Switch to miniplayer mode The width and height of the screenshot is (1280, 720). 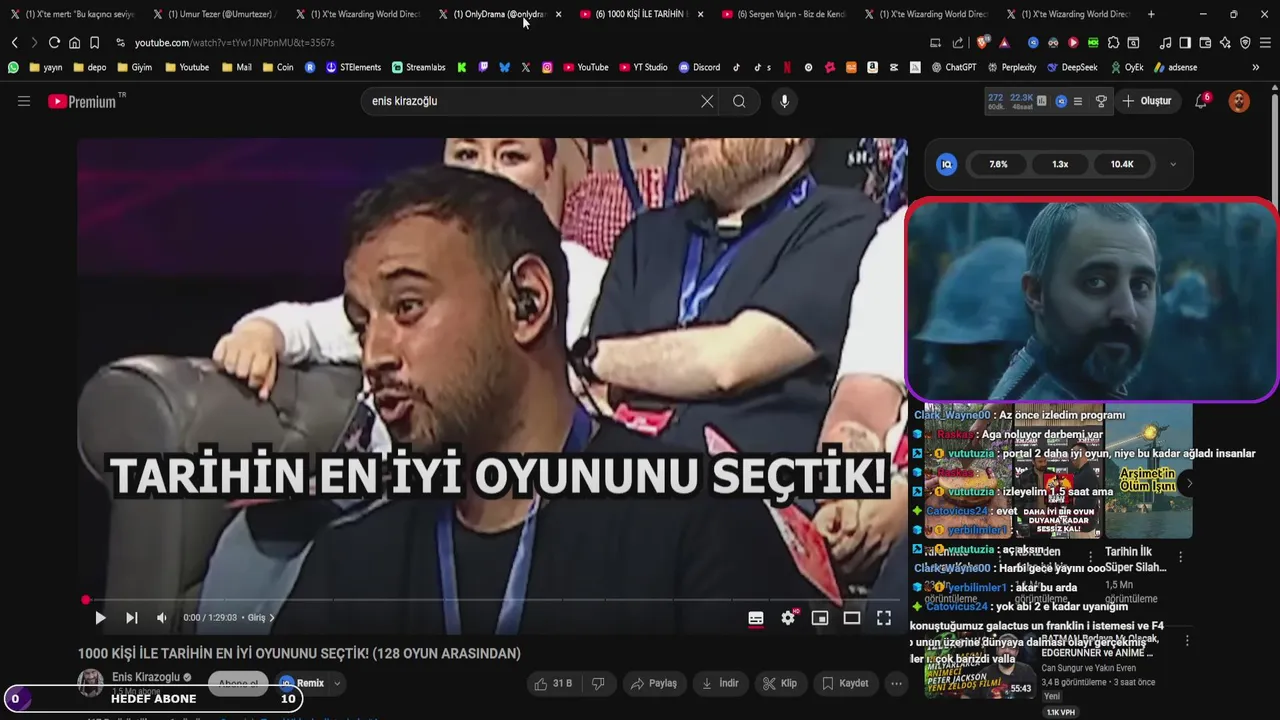(820, 618)
